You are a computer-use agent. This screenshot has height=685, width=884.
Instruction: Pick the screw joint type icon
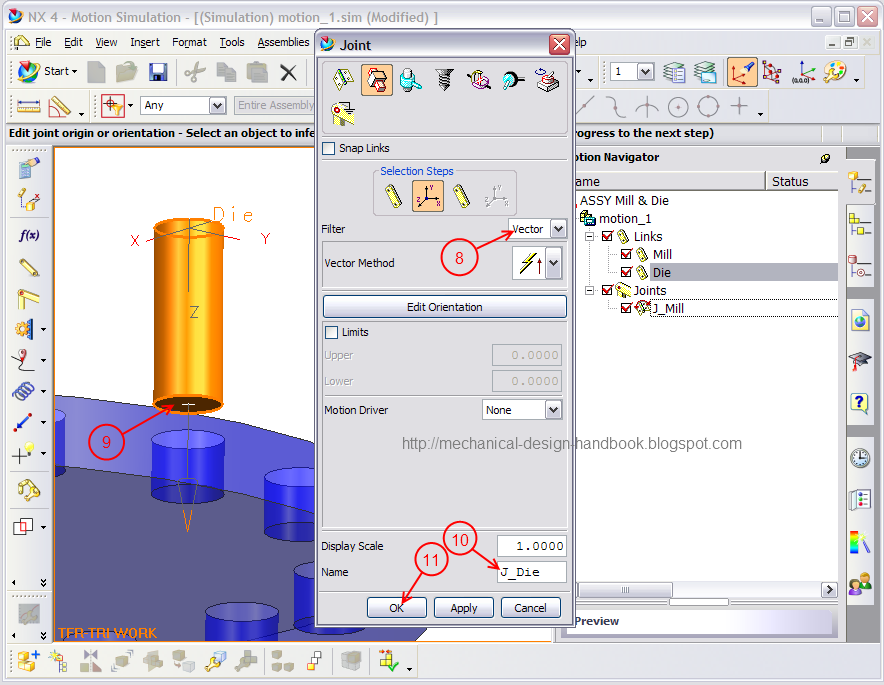(445, 81)
